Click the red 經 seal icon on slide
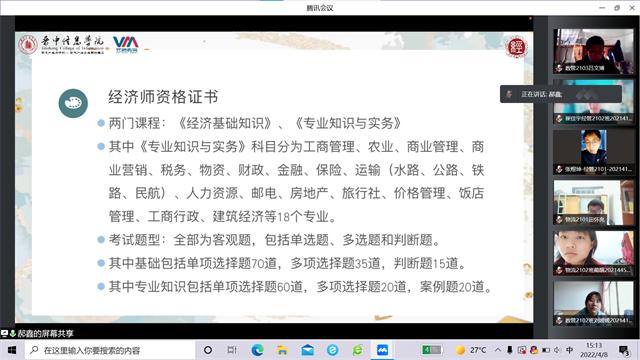Viewport: 640px width, 360px height. [x=516, y=47]
